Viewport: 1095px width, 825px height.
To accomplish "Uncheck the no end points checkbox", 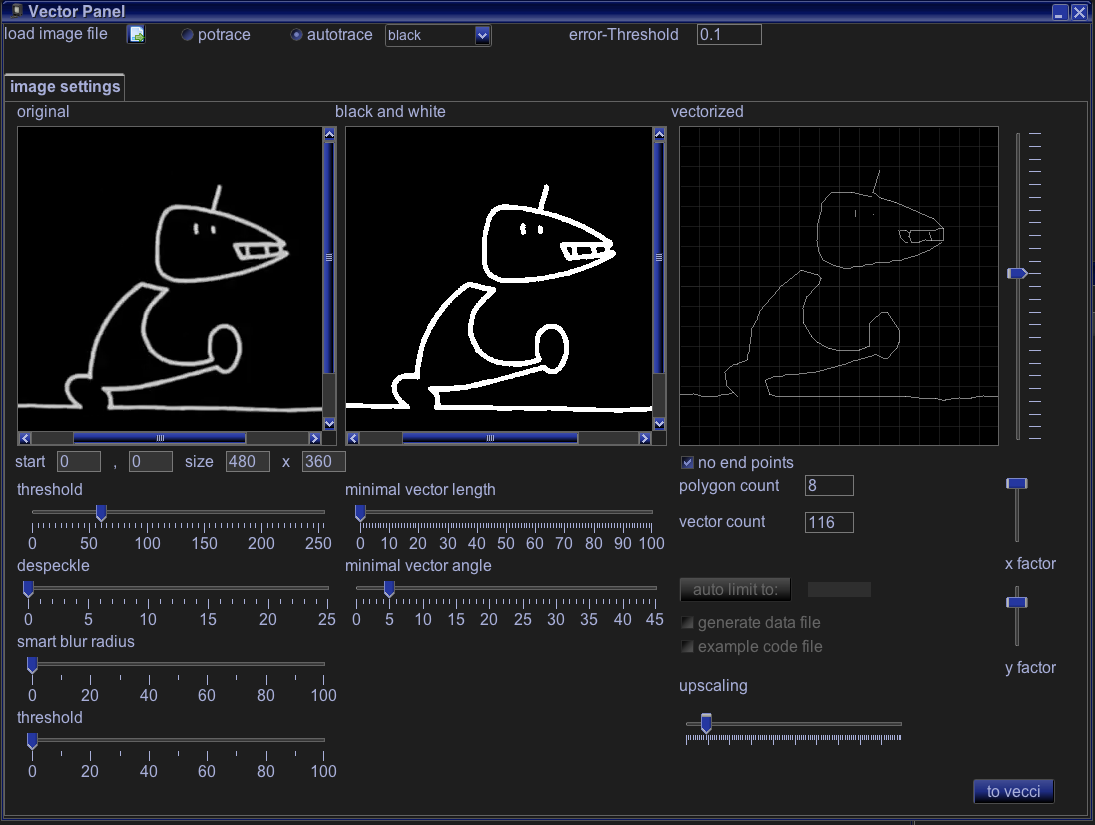I will (x=687, y=462).
